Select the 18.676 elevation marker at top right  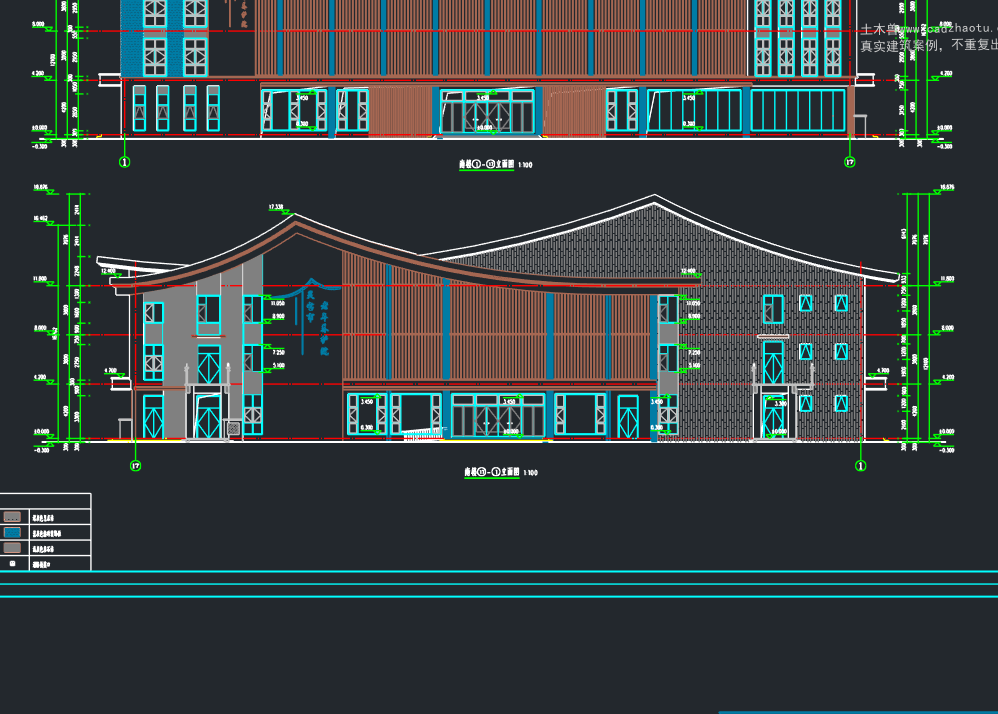point(945,189)
